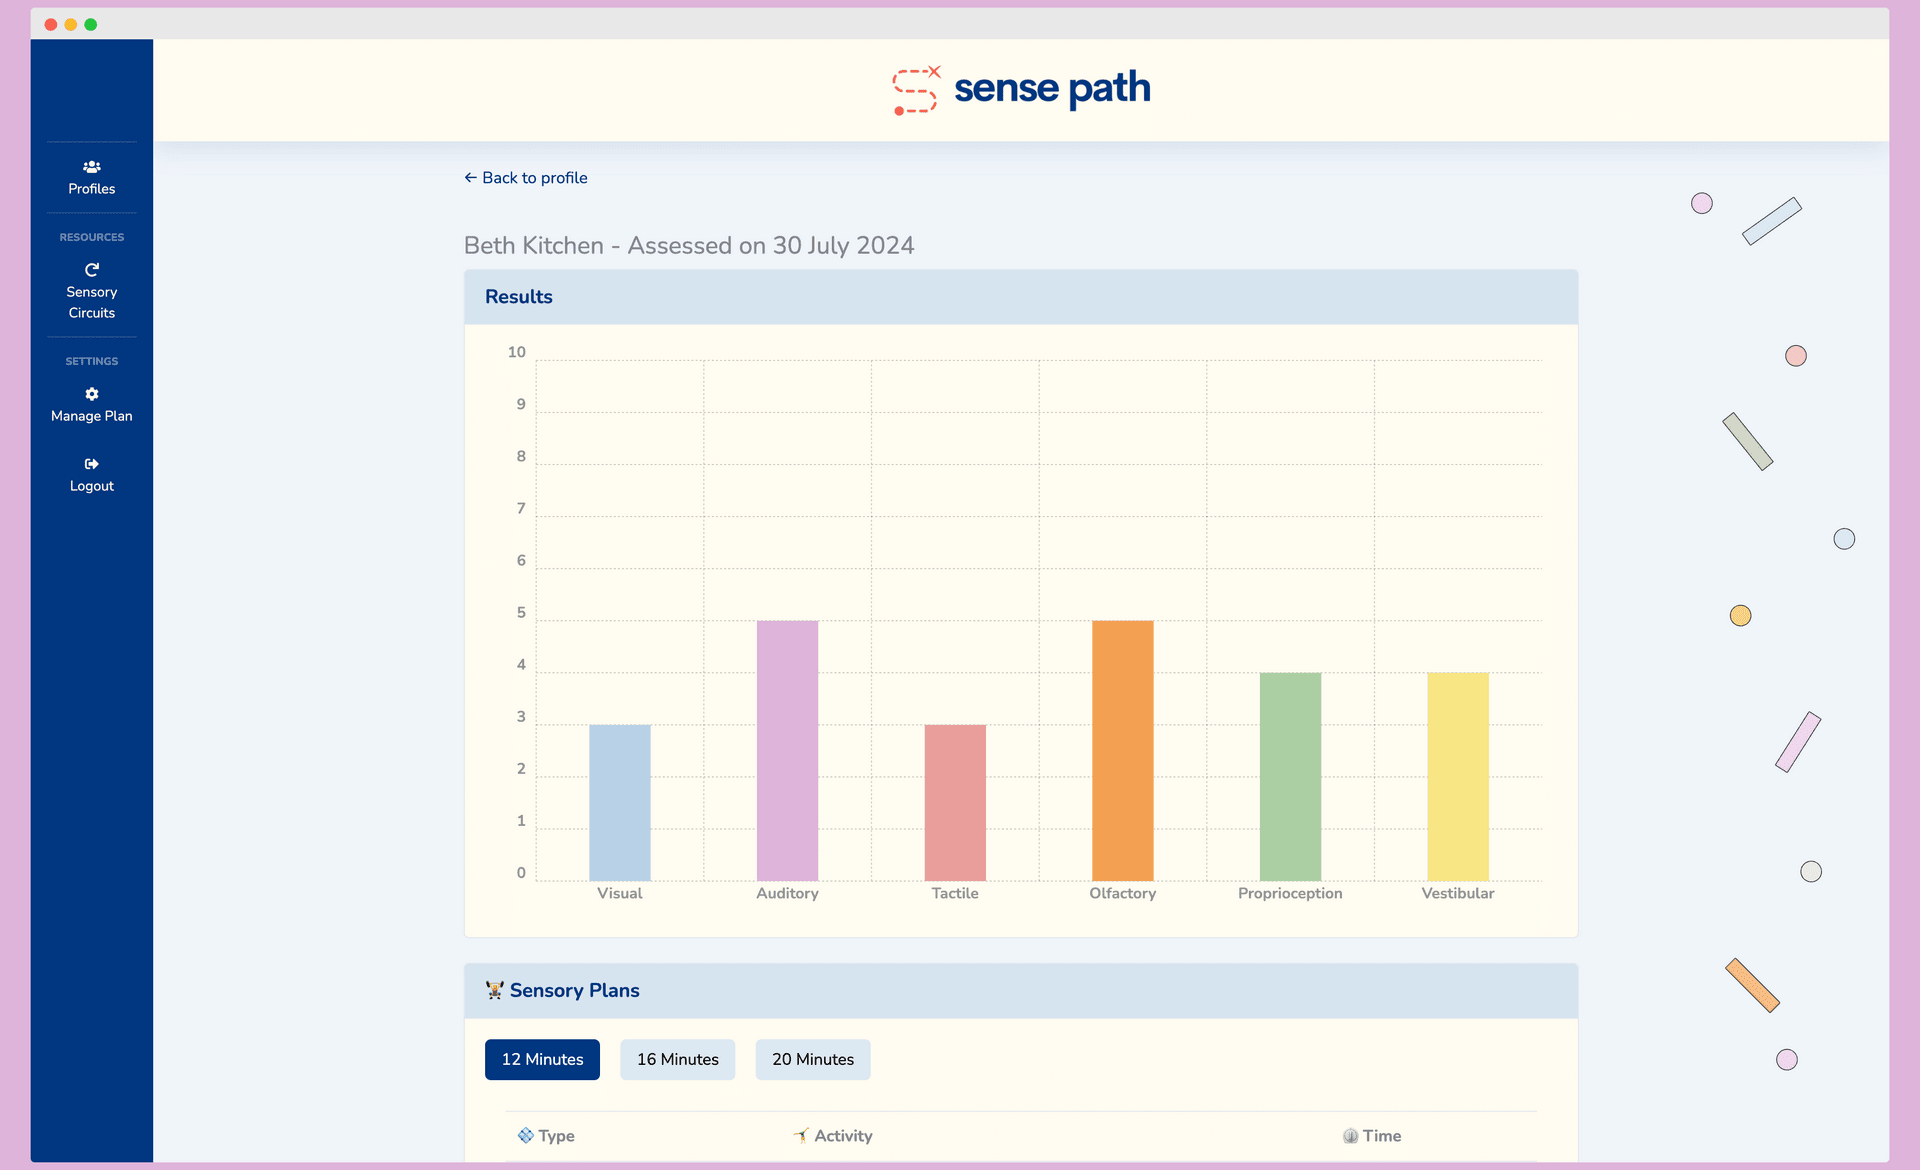This screenshot has height=1170, width=1920.
Task: Click the Logout arrow icon
Action: pos(91,464)
